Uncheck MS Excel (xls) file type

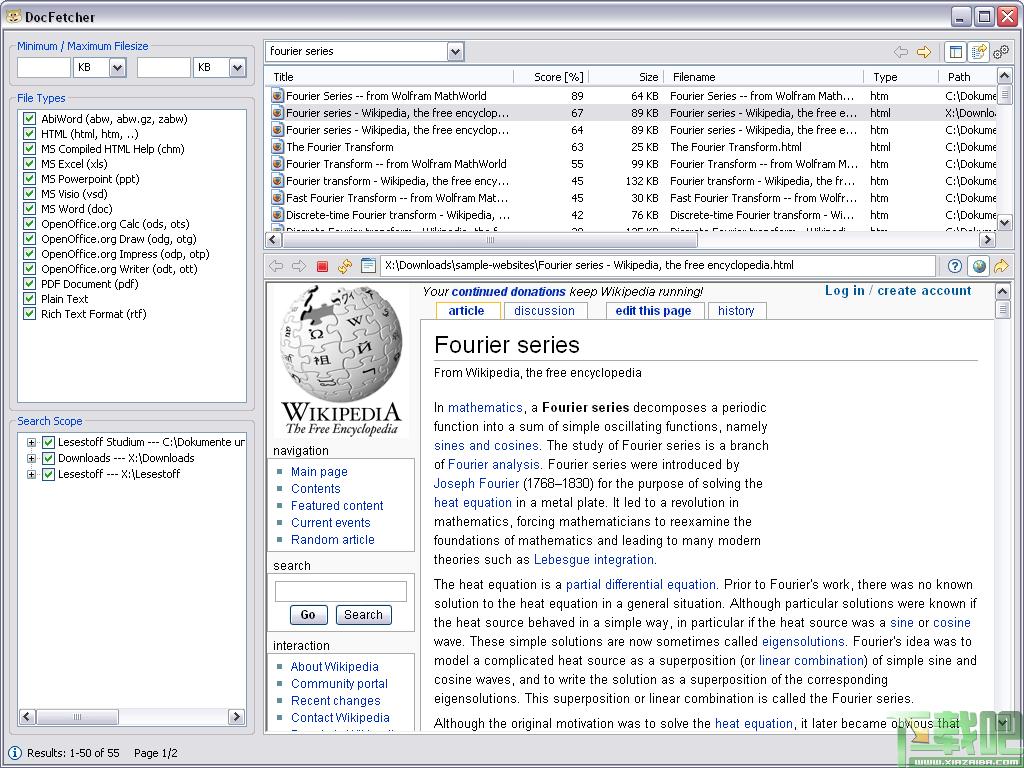click(x=30, y=164)
